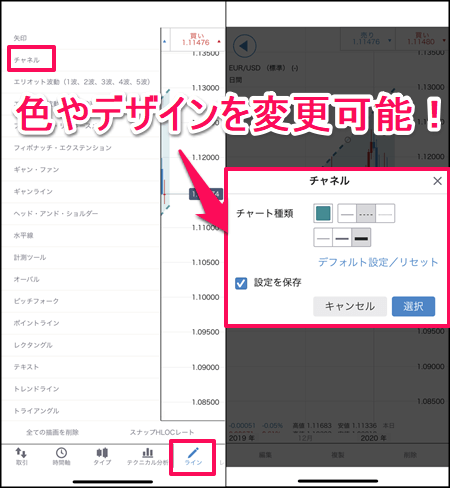Select the トライアングル tool
Image resolution: width=450 pixels, height=488 pixels.
pos(36,411)
